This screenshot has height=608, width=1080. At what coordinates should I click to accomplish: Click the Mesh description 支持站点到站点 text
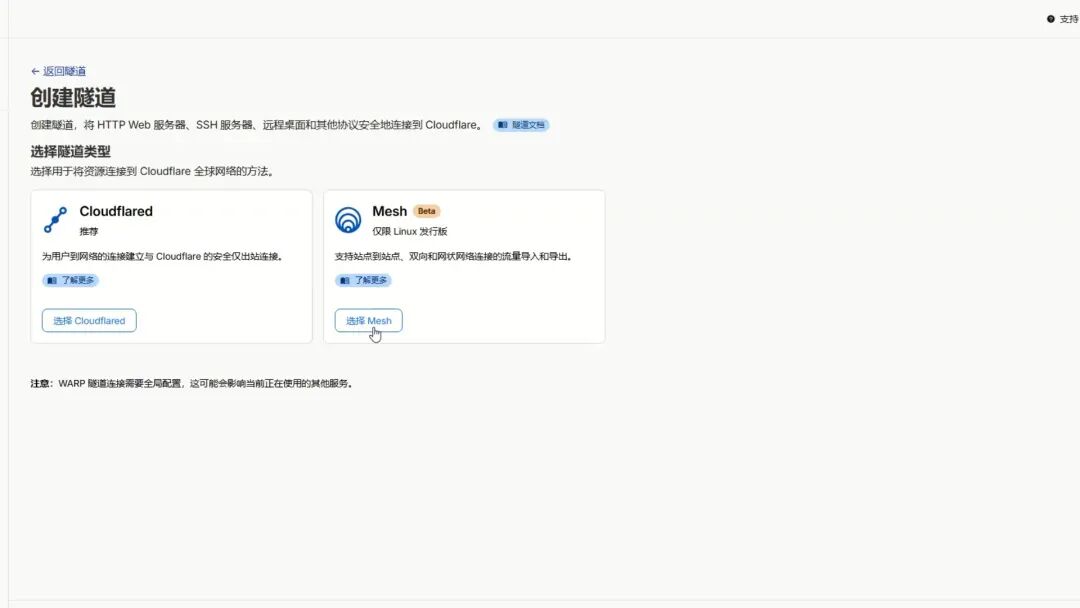coord(454,256)
